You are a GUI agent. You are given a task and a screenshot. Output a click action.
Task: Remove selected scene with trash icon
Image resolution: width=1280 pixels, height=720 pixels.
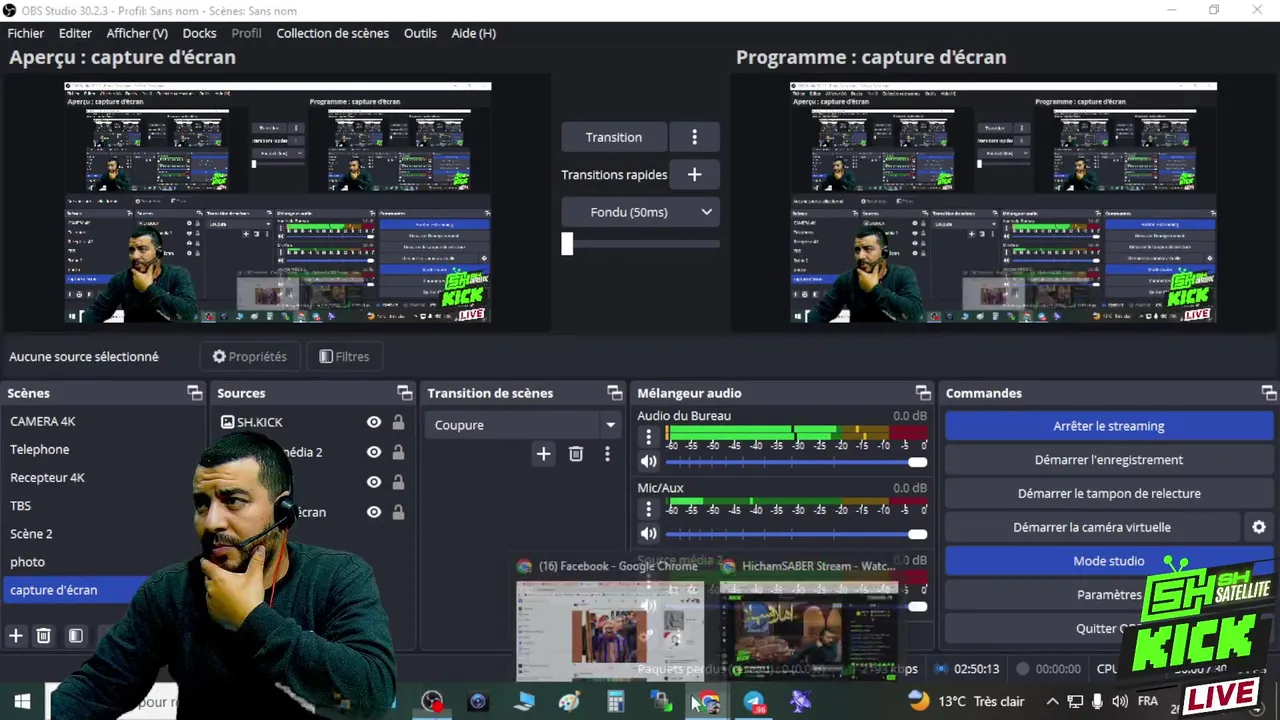[44, 635]
